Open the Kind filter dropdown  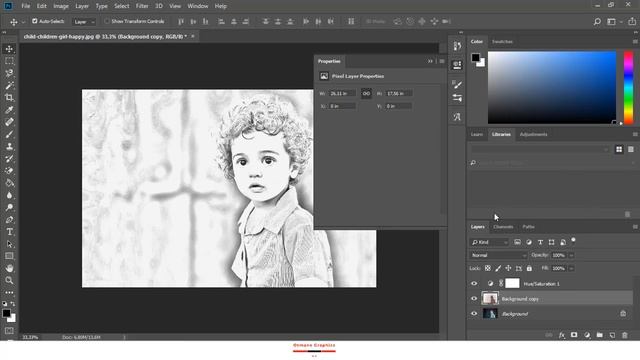(489, 242)
